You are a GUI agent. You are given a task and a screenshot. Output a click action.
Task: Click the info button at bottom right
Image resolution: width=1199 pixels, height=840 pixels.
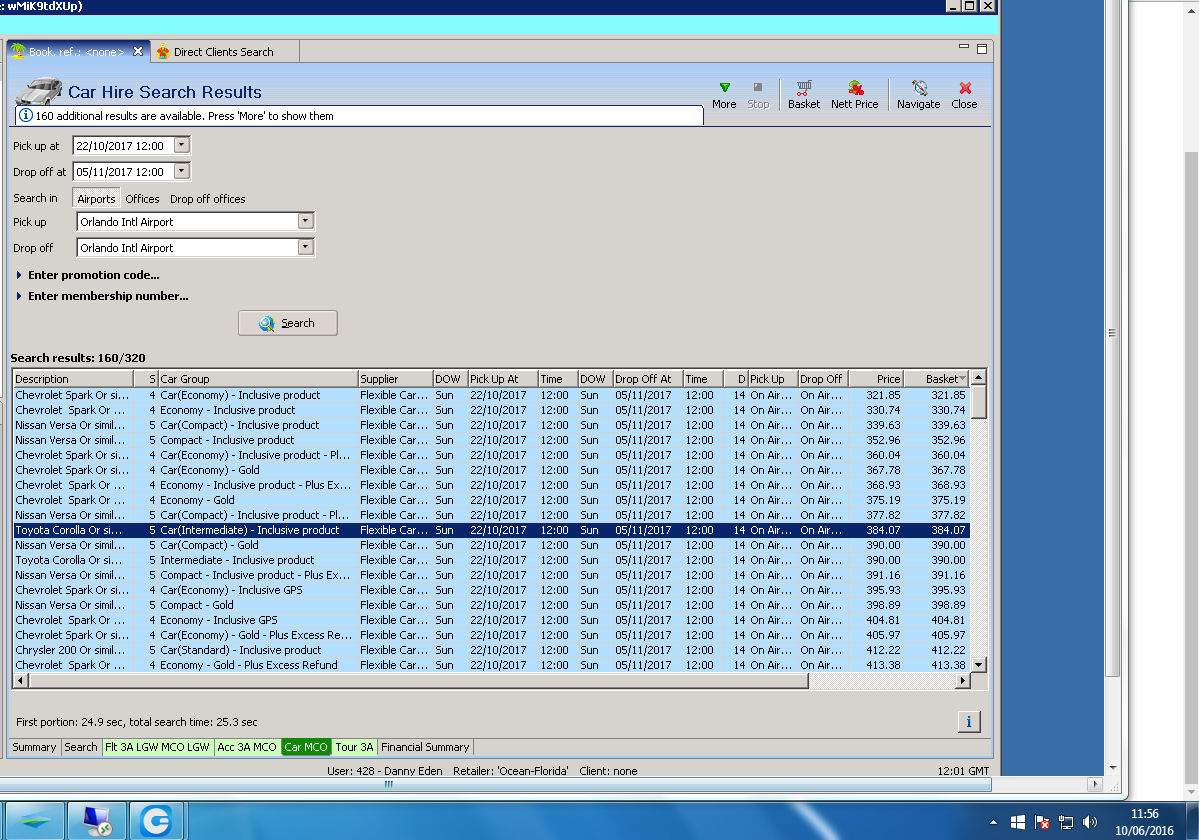point(969,722)
